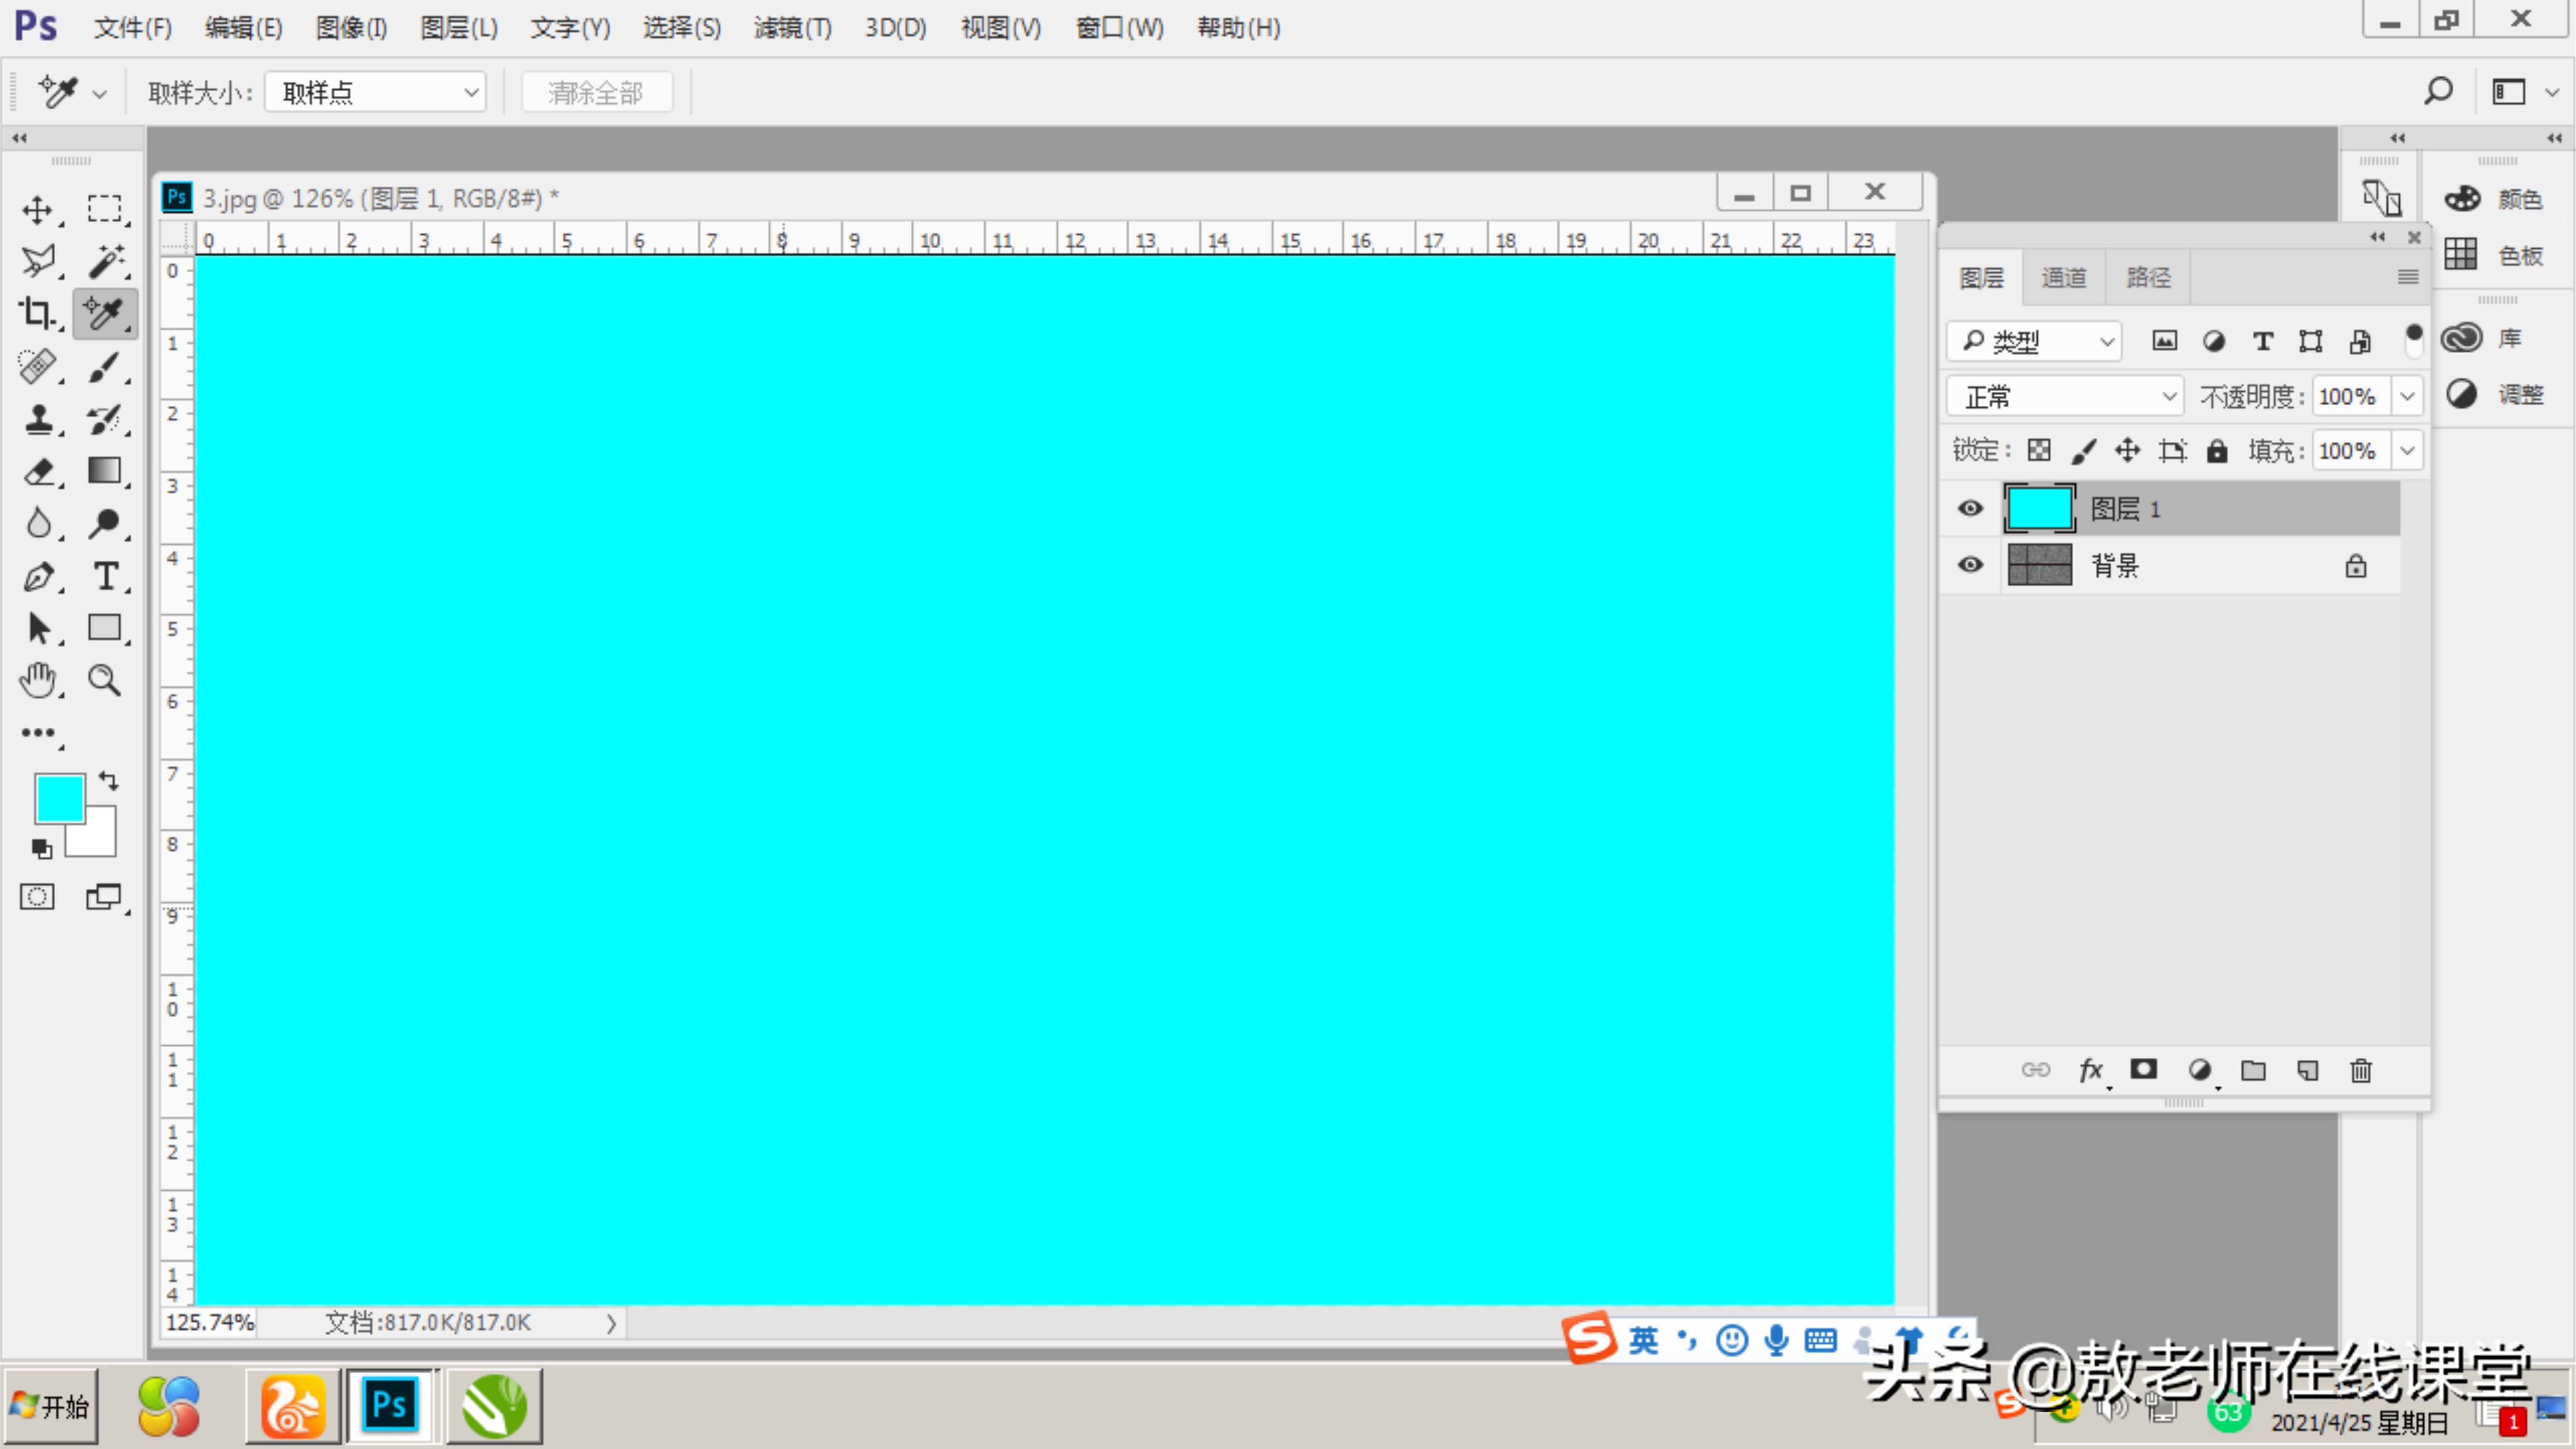The width and height of the screenshot is (2576, 1449).
Task: Toggle lock all for the layer
Action: tap(2217, 451)
